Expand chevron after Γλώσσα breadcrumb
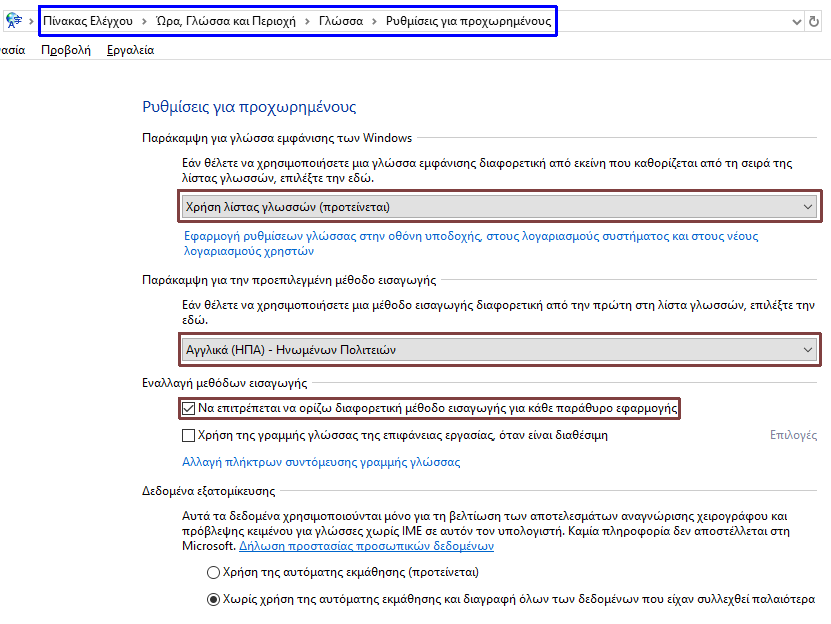The image size is (831, 624). [375, 22]
